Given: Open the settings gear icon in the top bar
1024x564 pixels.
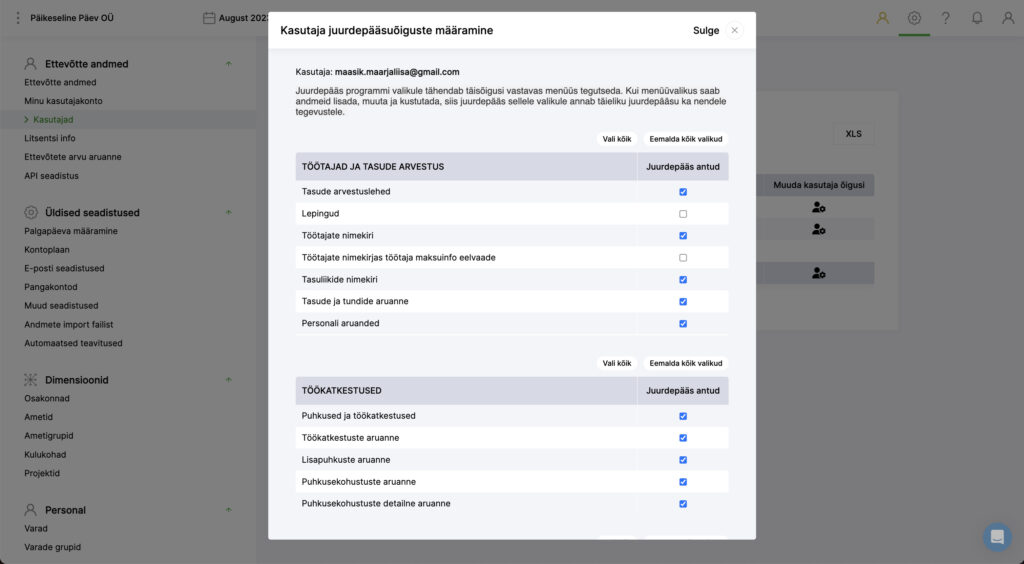Looking at the screenshot, I should [914, 18].
